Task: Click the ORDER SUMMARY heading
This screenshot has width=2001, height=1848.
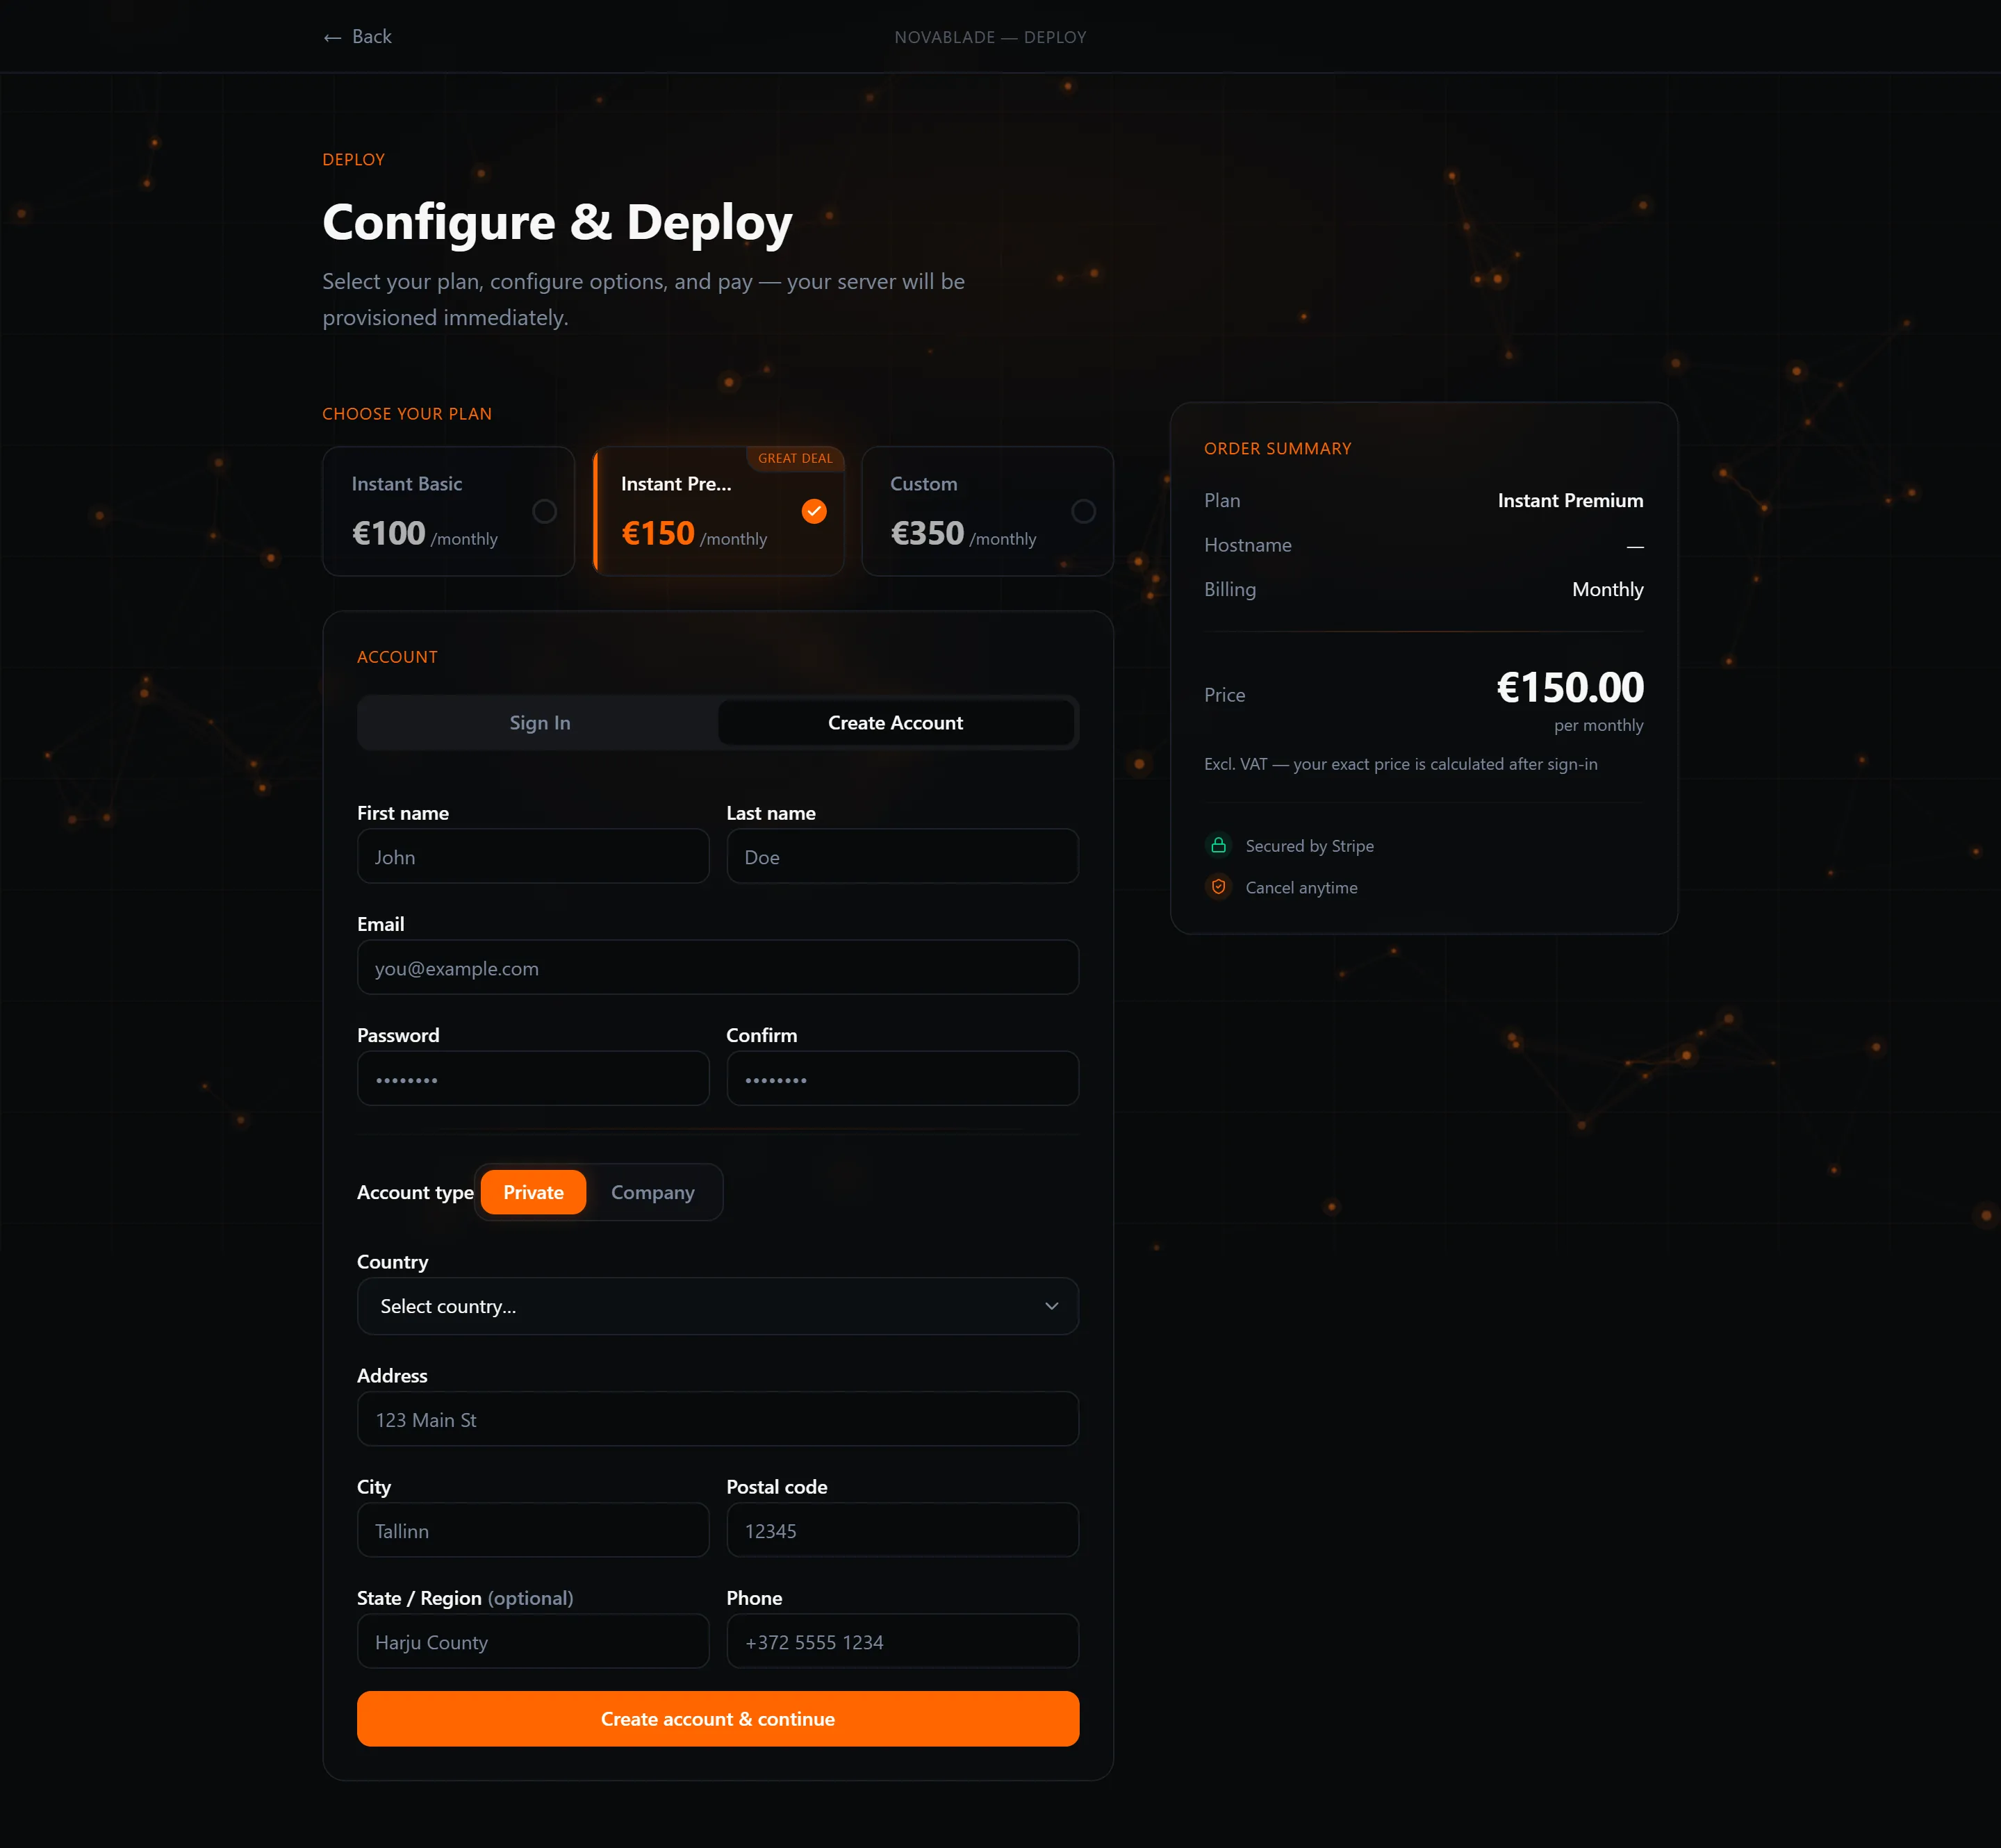Action: (x=1277, y=449)
